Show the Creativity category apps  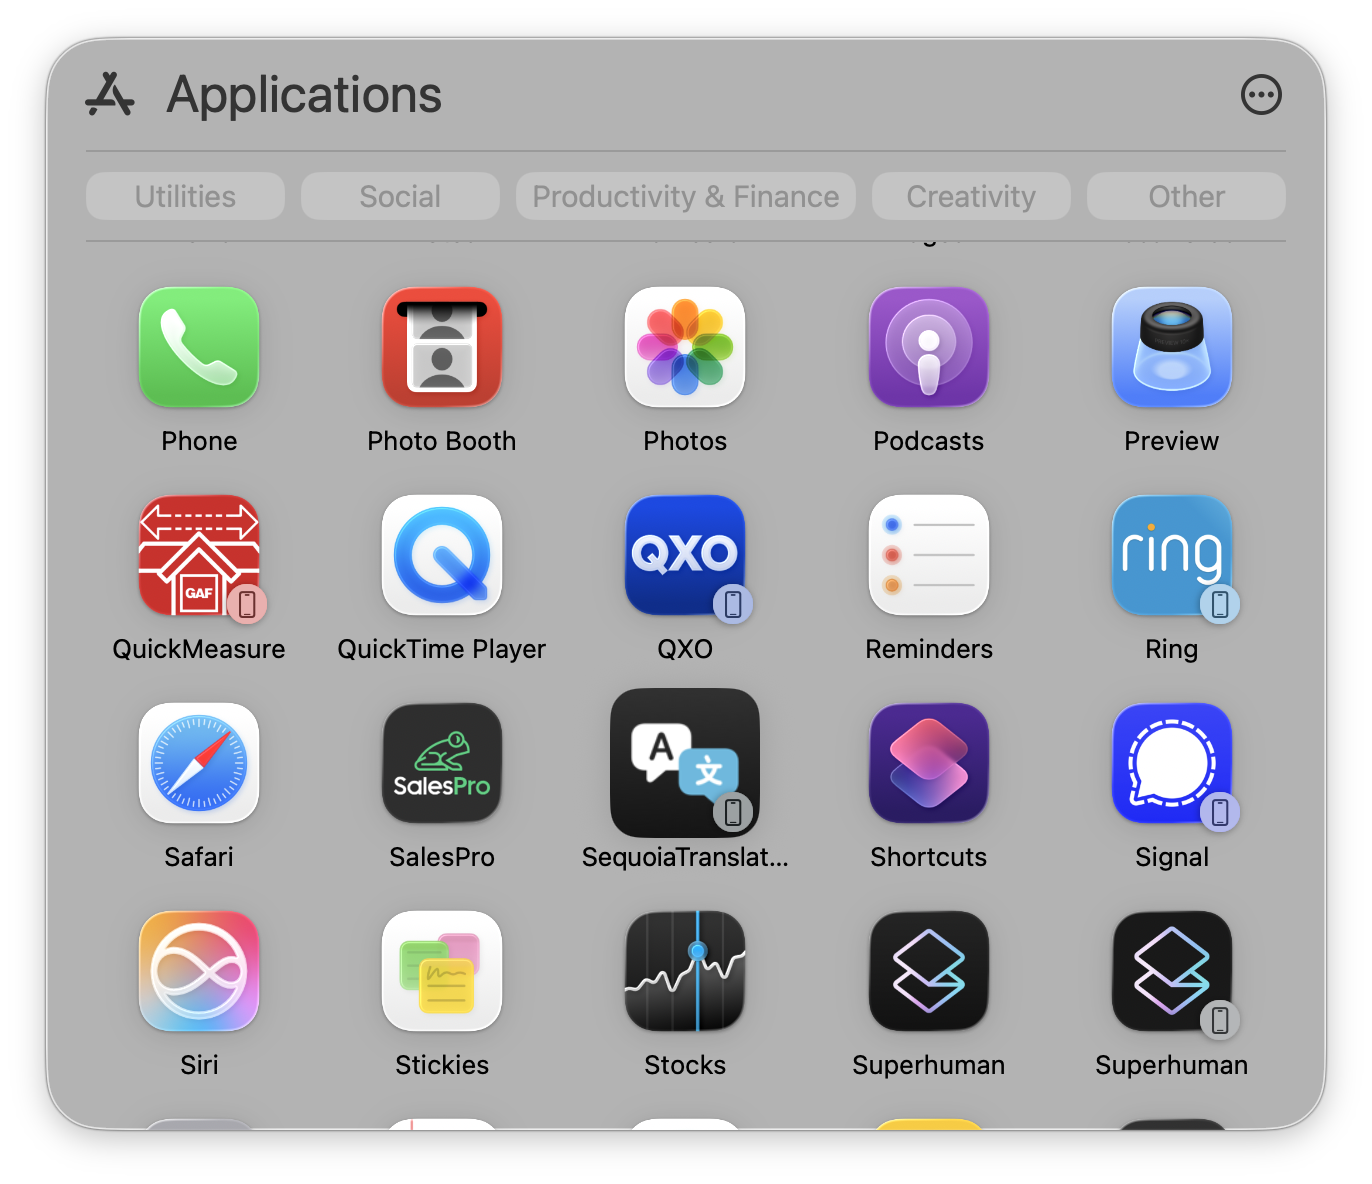point(971,196)
